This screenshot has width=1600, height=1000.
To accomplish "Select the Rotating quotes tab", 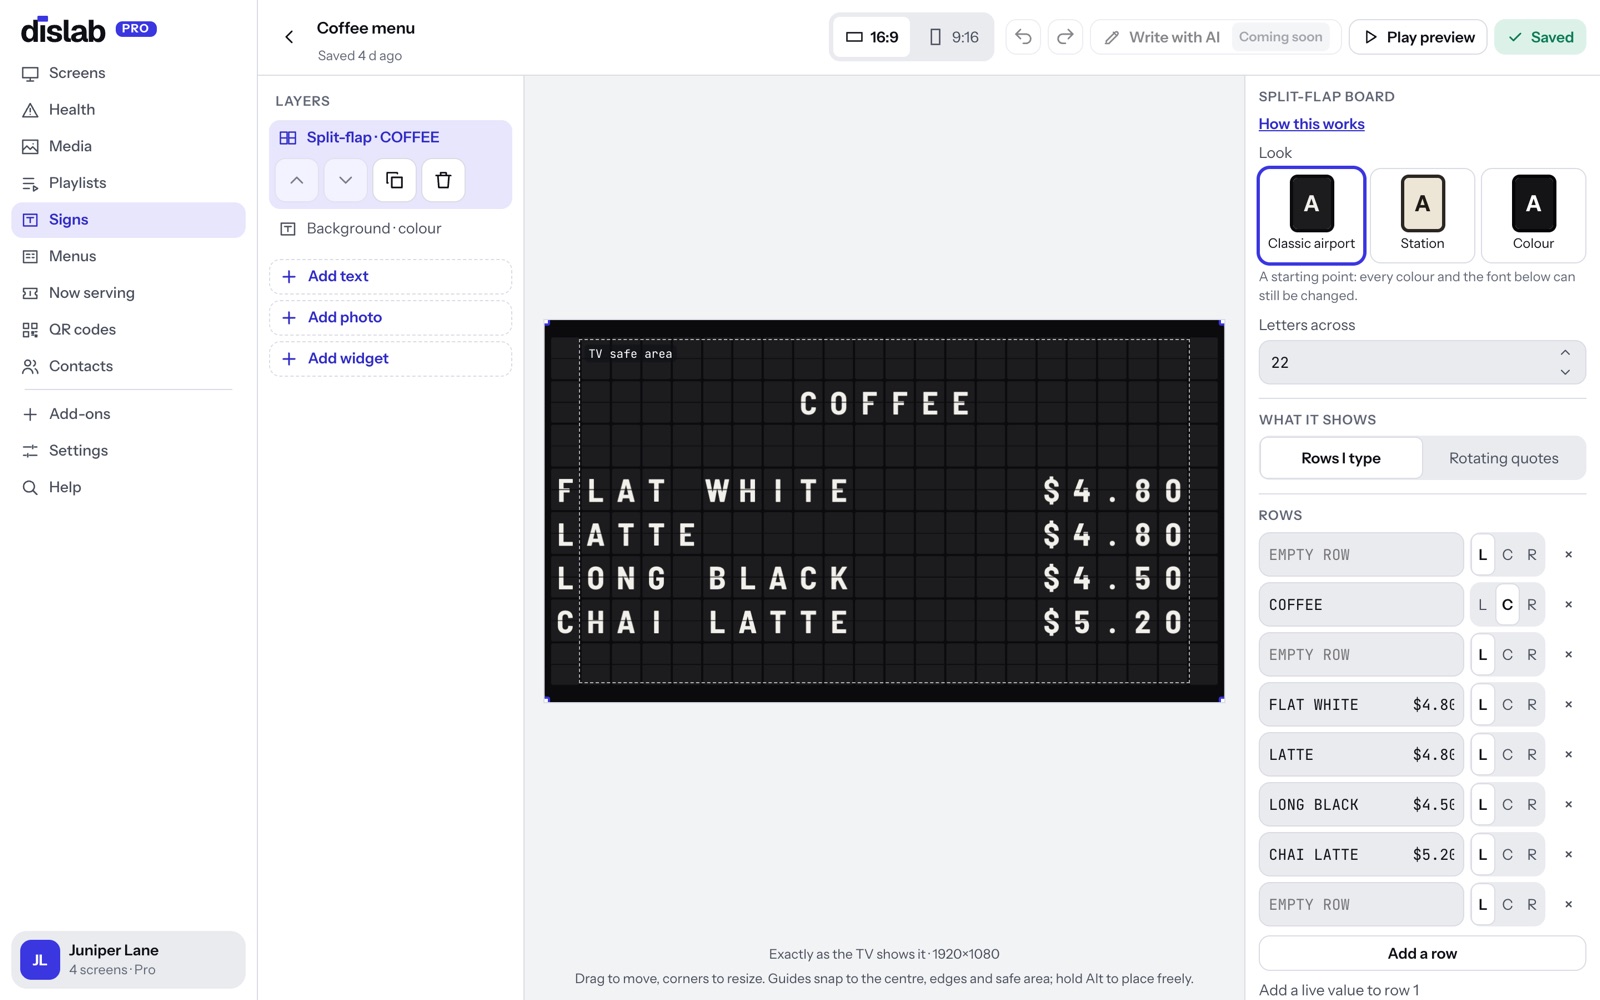I will (x=1504, y=458).
